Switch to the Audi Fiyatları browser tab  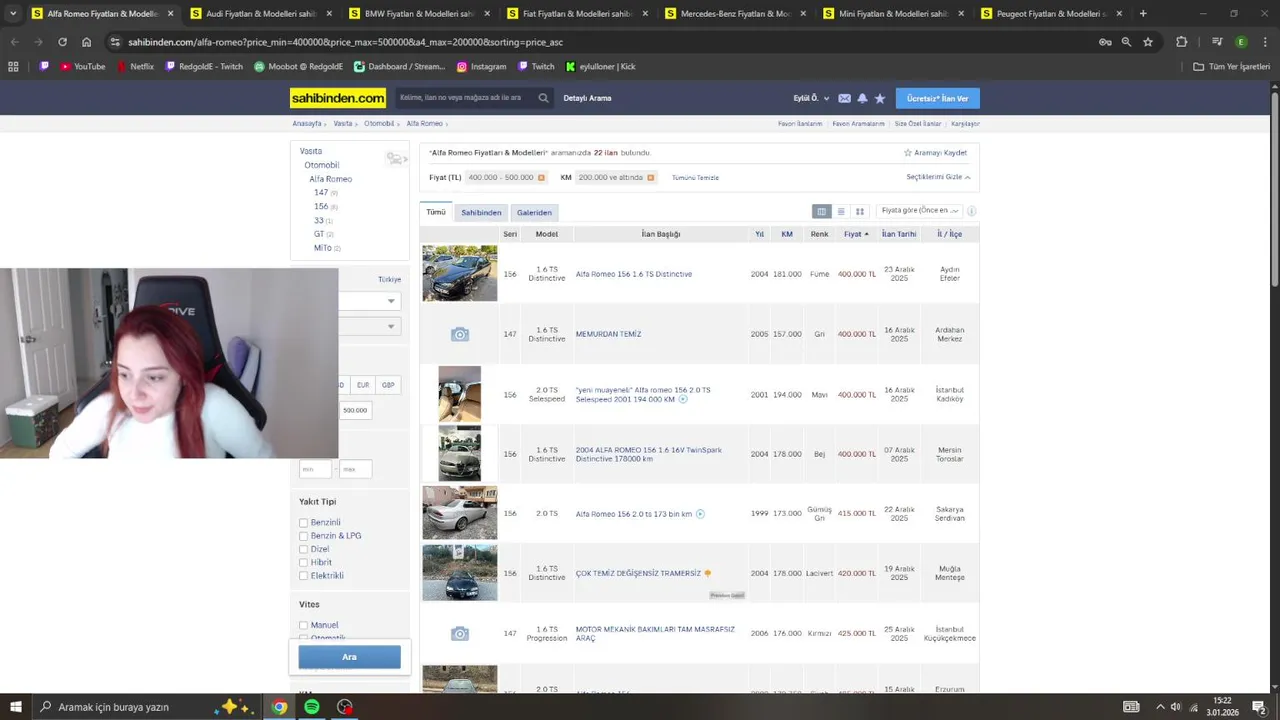click(260, 14)
